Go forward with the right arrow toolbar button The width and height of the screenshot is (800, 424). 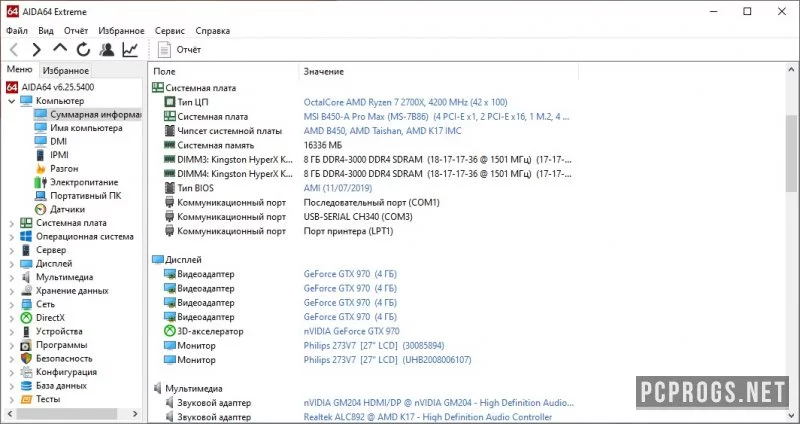point(36,49)
